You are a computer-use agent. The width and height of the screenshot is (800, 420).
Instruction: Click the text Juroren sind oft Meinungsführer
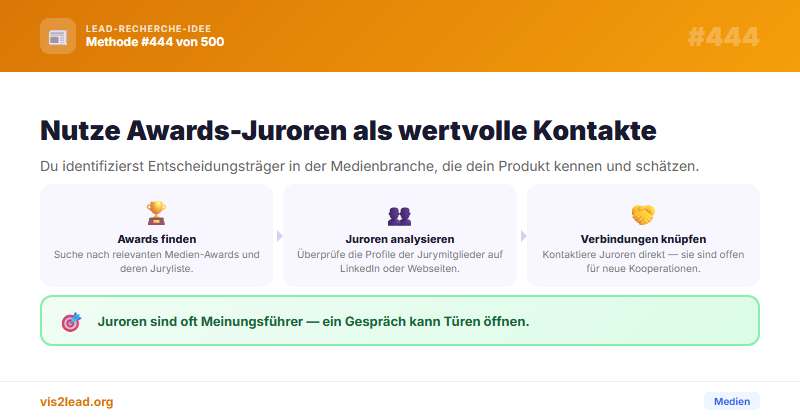click(313, 322)
